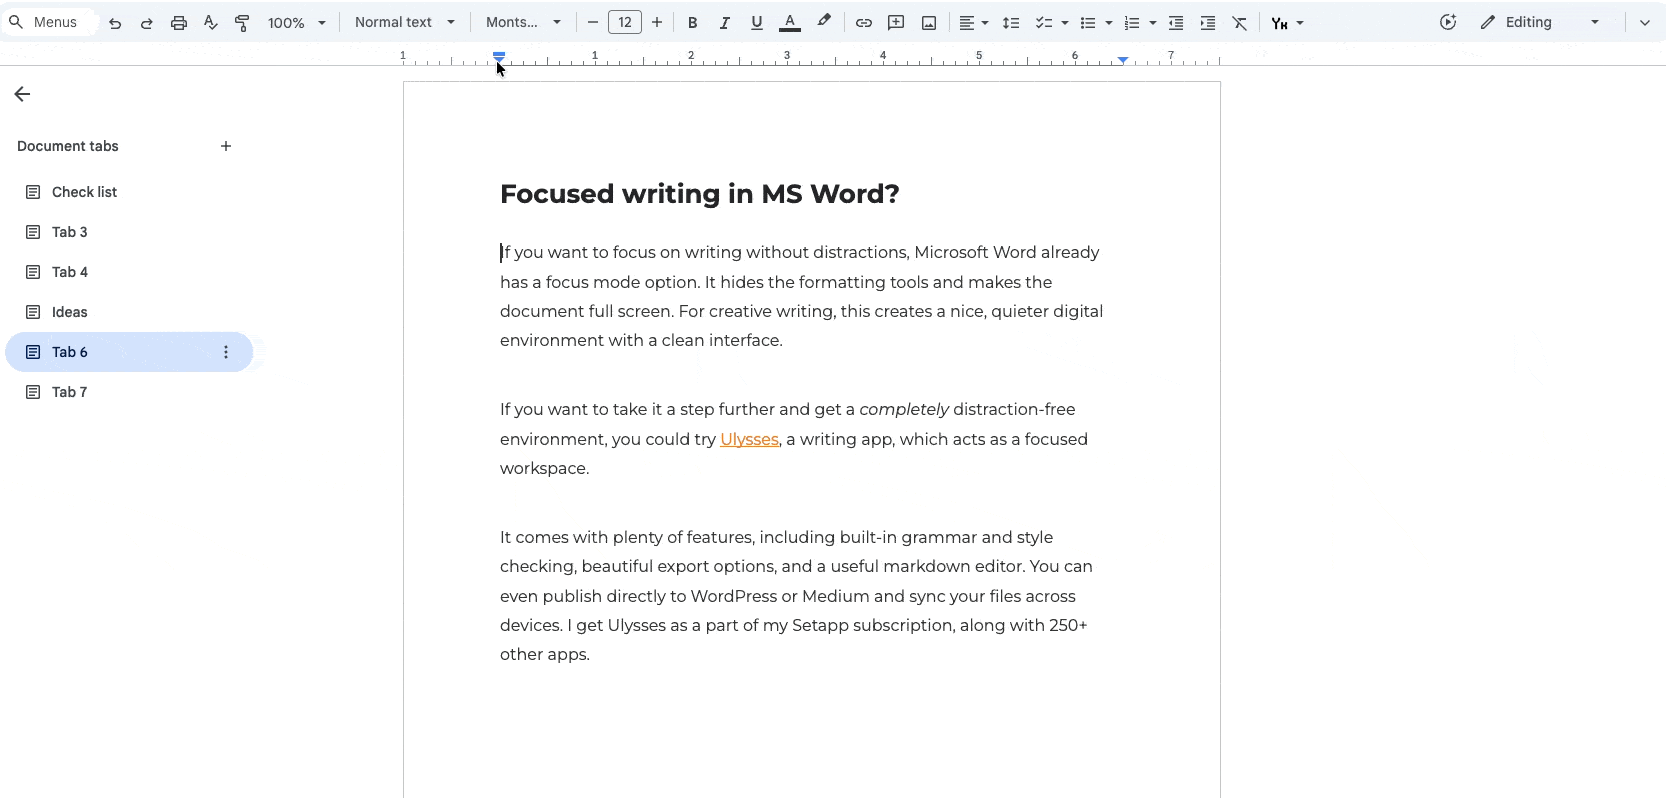Open line and paragraph spacing
The width and height of the screenshot is (1666, 798).
(x=1011, y=22)
